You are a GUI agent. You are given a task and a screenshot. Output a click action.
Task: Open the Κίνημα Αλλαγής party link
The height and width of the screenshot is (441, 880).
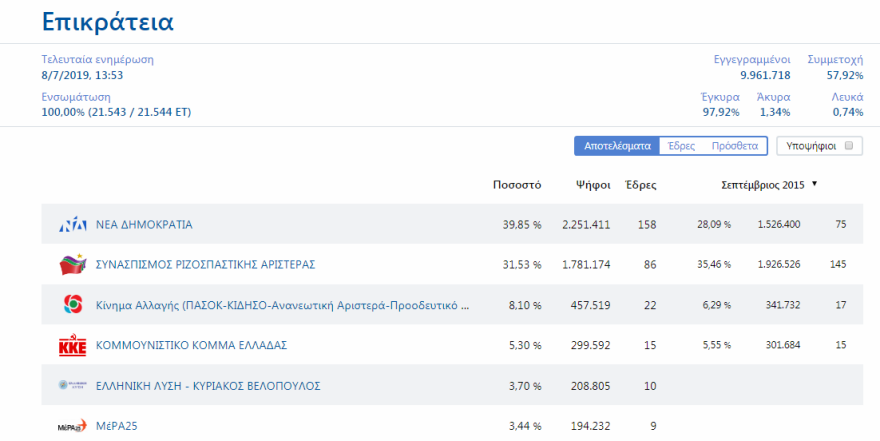(281, 305)
